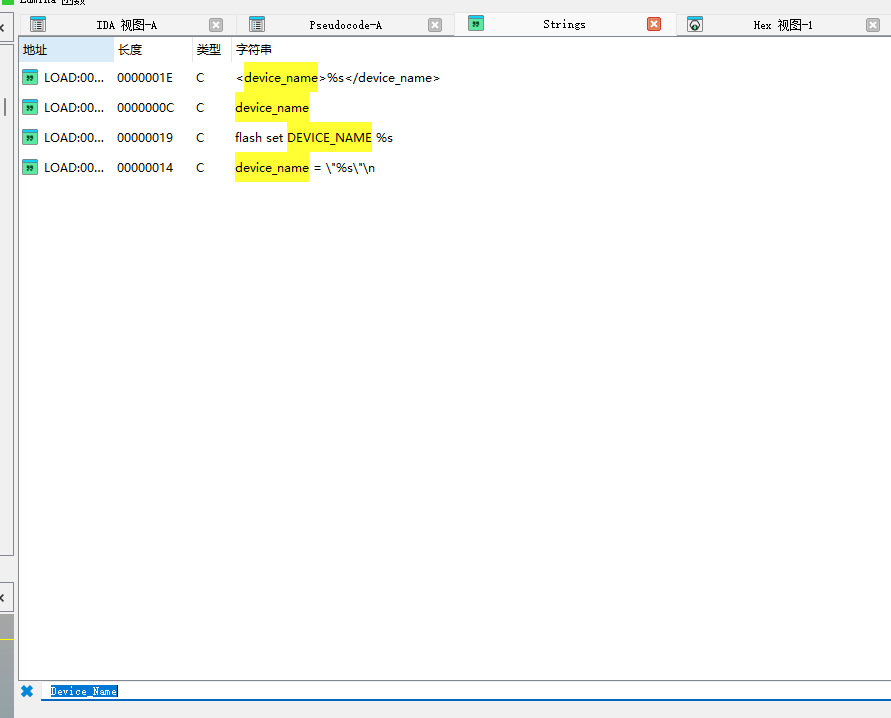Click string icon of flash set DEVICE_NAME row
The height and width of the screenshot is (718, 891).
[30, 137]
